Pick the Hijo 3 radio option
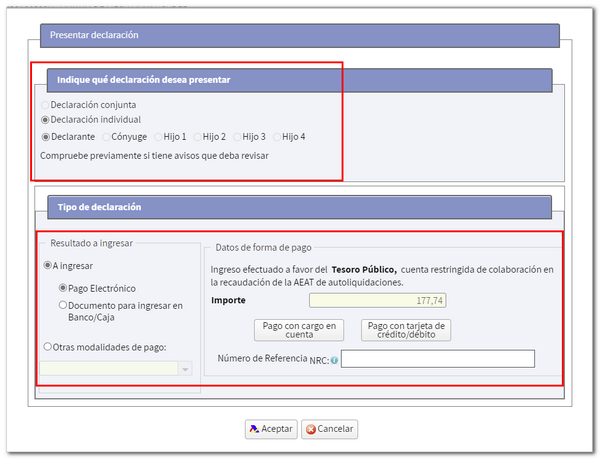Viewport: 600px width, 459px height. point(238,137)
